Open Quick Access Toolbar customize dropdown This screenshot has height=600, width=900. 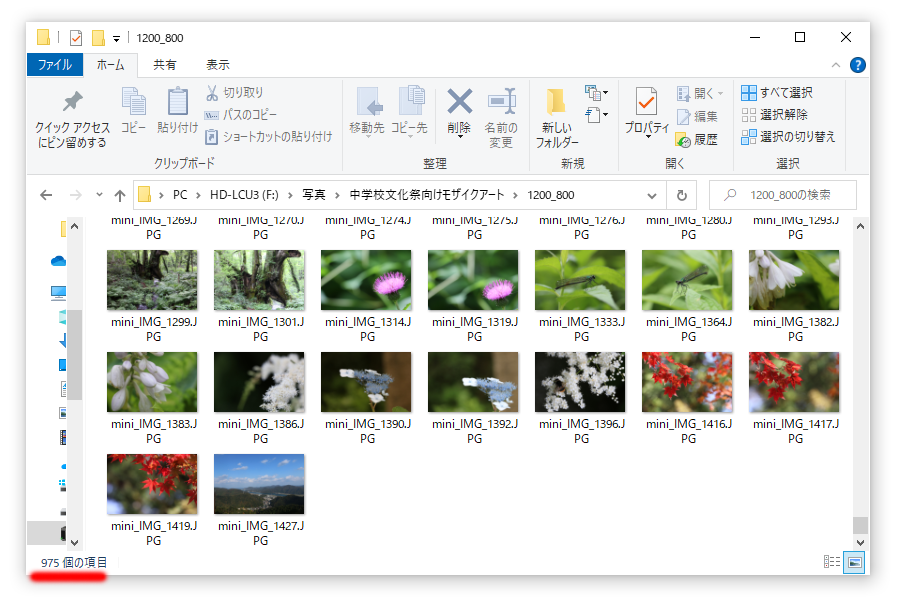coord(117,38)
